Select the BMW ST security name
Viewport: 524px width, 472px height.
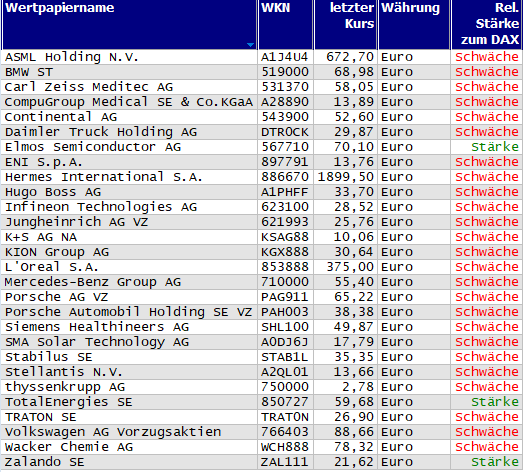tap(29, 72)
